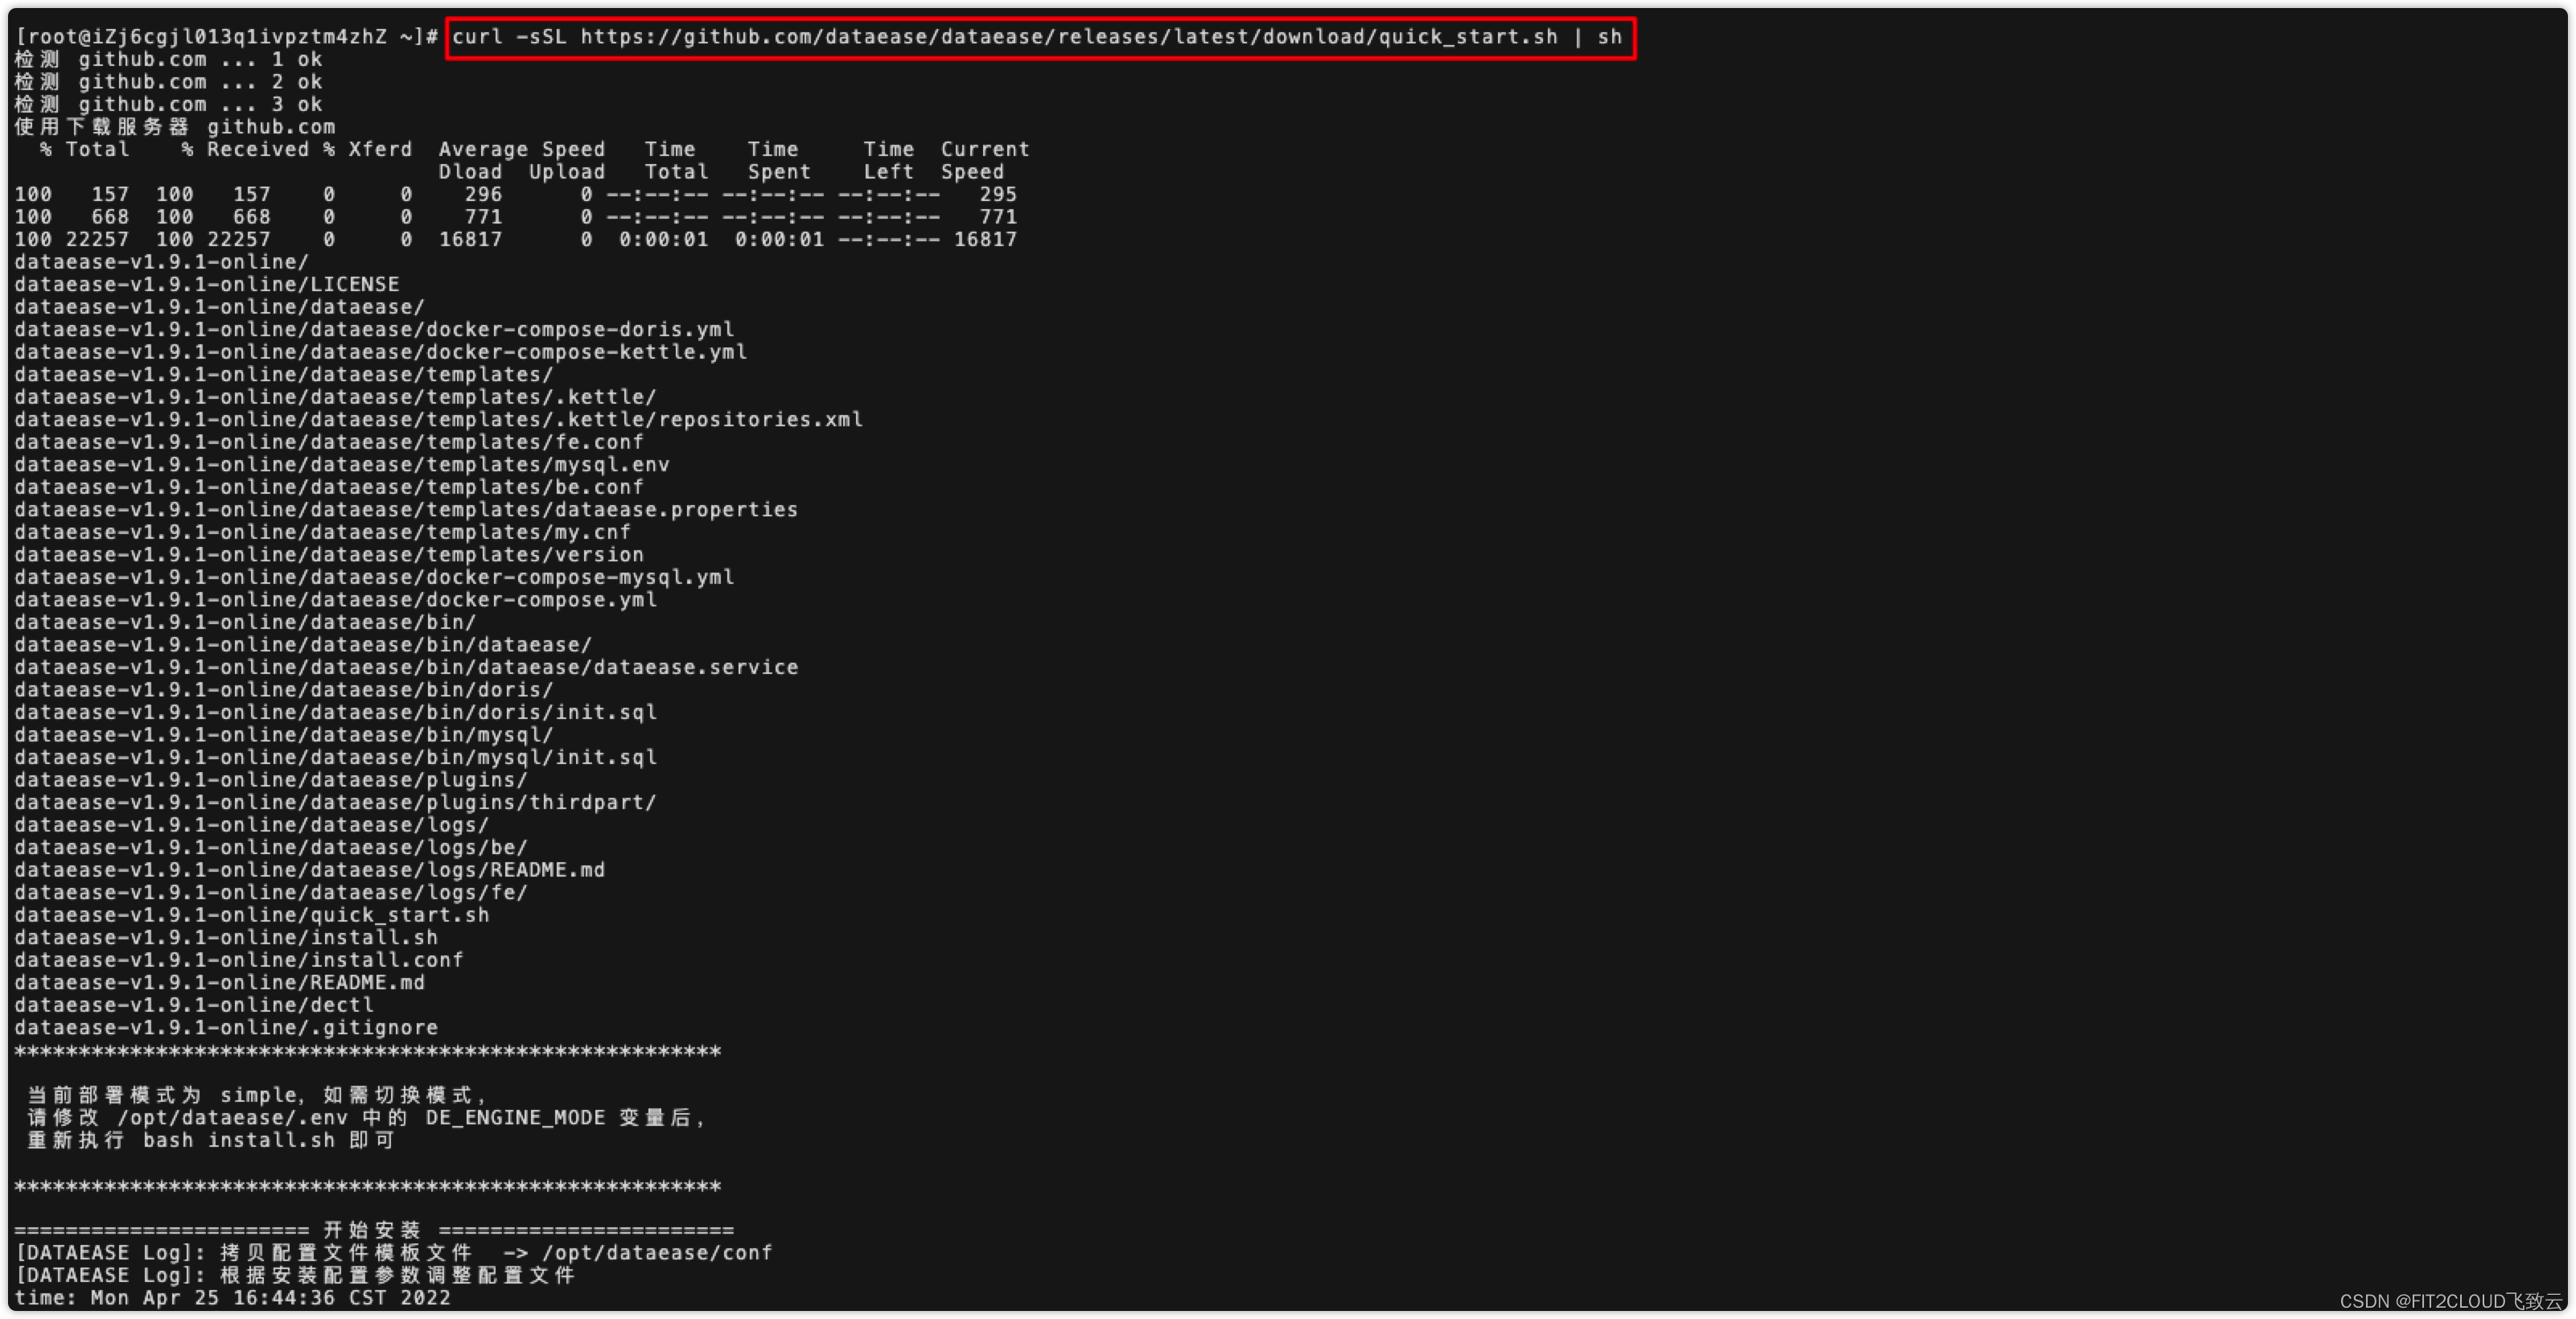The image size is (2576, 1319).
Task: Click the 'dataease-v1.9.1-online/LICENSE' line
Action: tap(207, 285)
